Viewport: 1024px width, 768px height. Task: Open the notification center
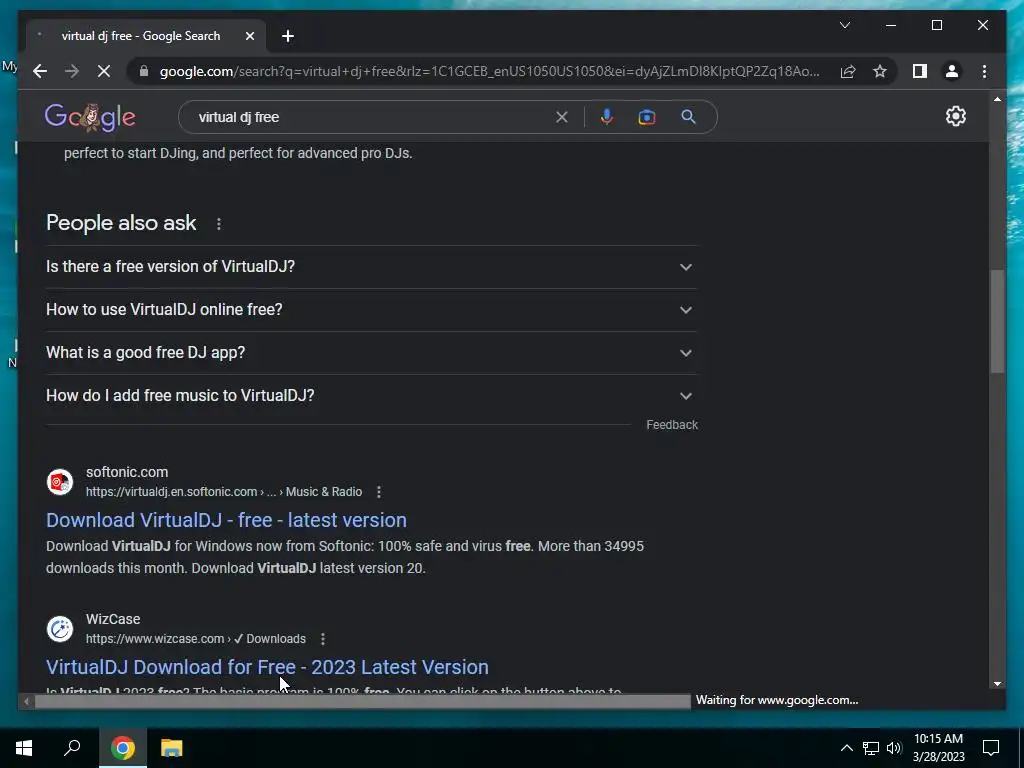(x=991, y=748)
